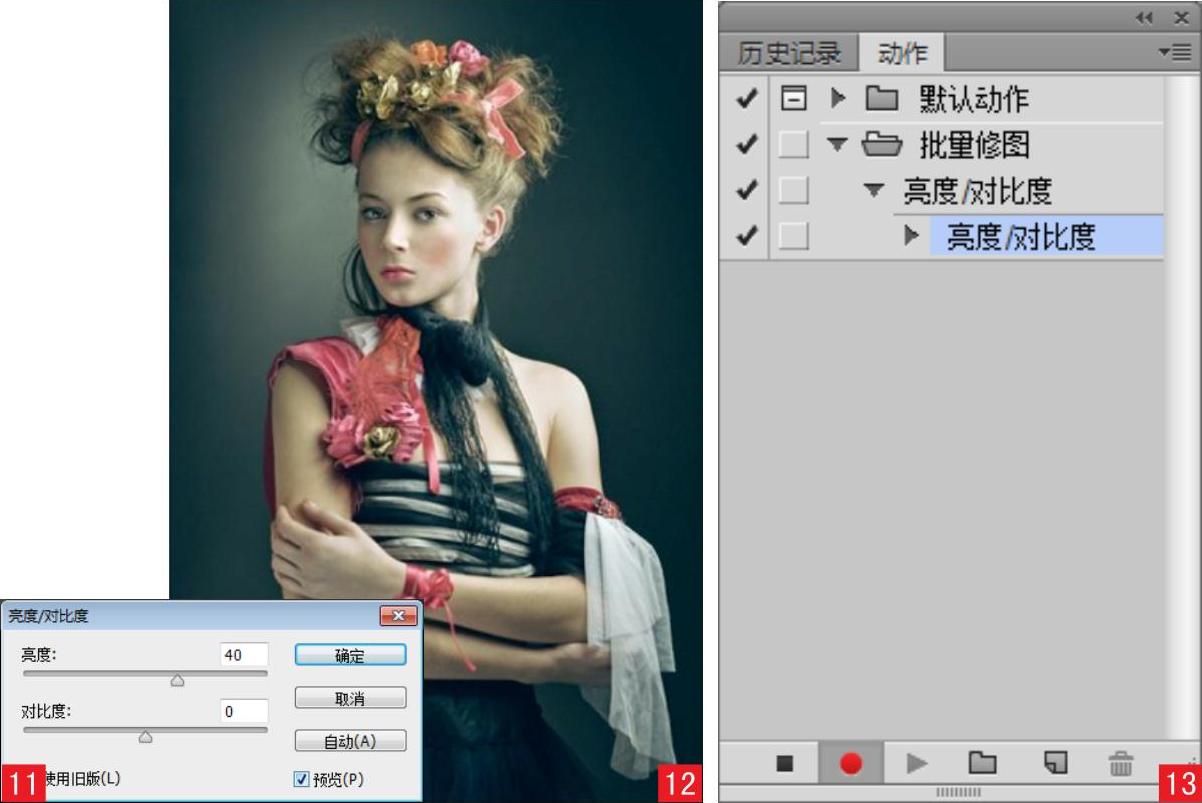Select the 默认动作 row

point(992,99)
